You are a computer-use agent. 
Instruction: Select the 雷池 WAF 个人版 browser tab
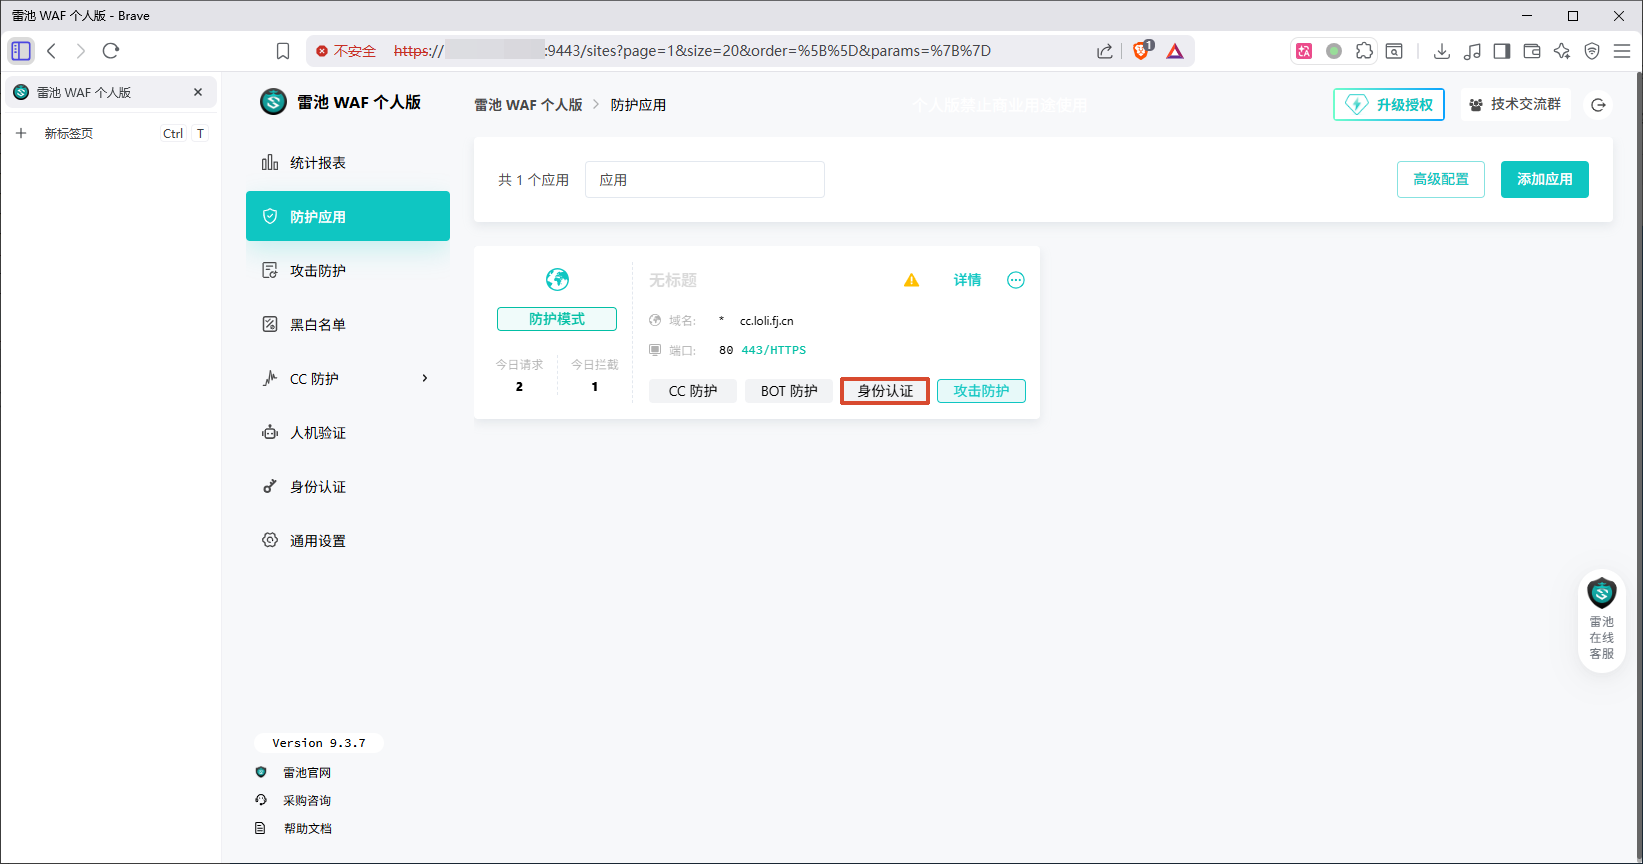pos(110,92)
